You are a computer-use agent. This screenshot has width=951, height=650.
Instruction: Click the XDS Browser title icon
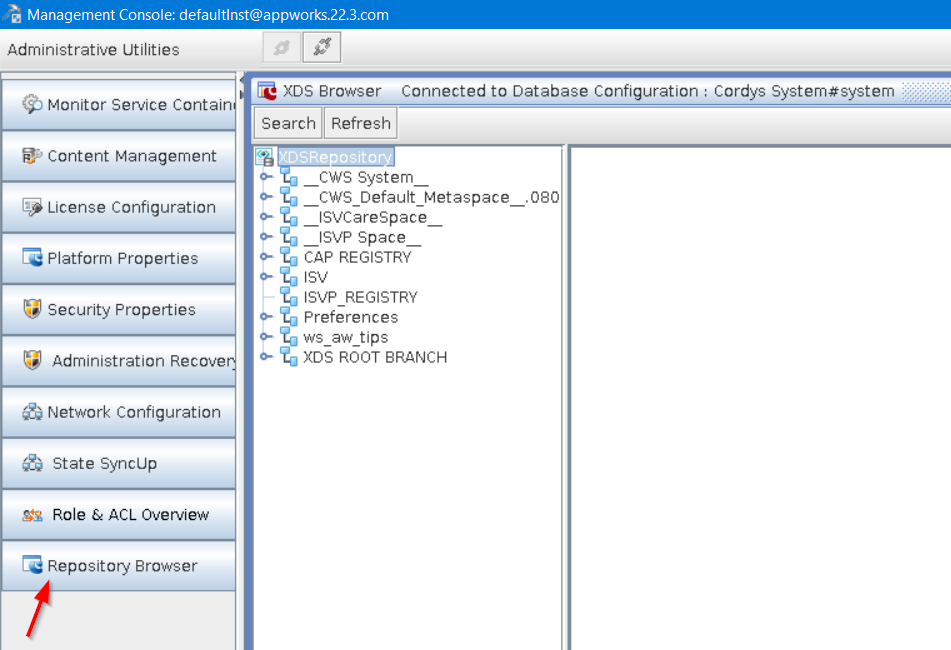[267, 91]
